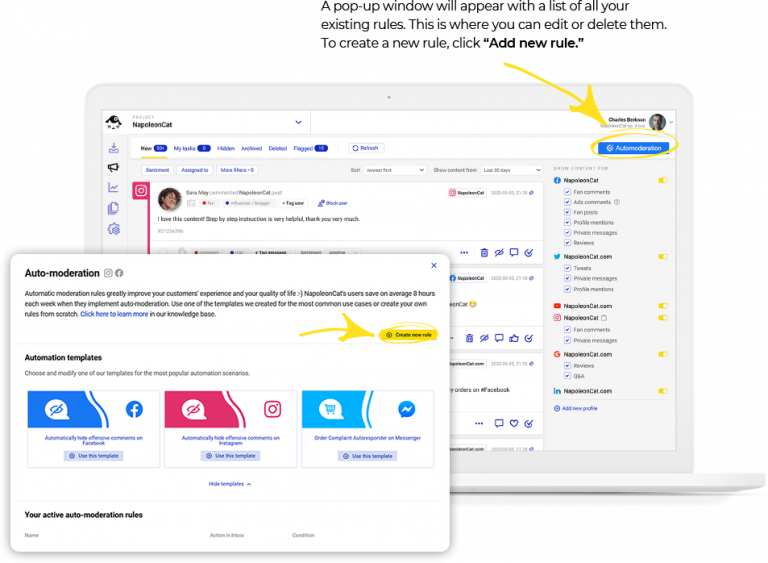768x563 pixels.
Task: Toggle the Facebook NapoleonCat profile switch
Action: tap(663, 180)
